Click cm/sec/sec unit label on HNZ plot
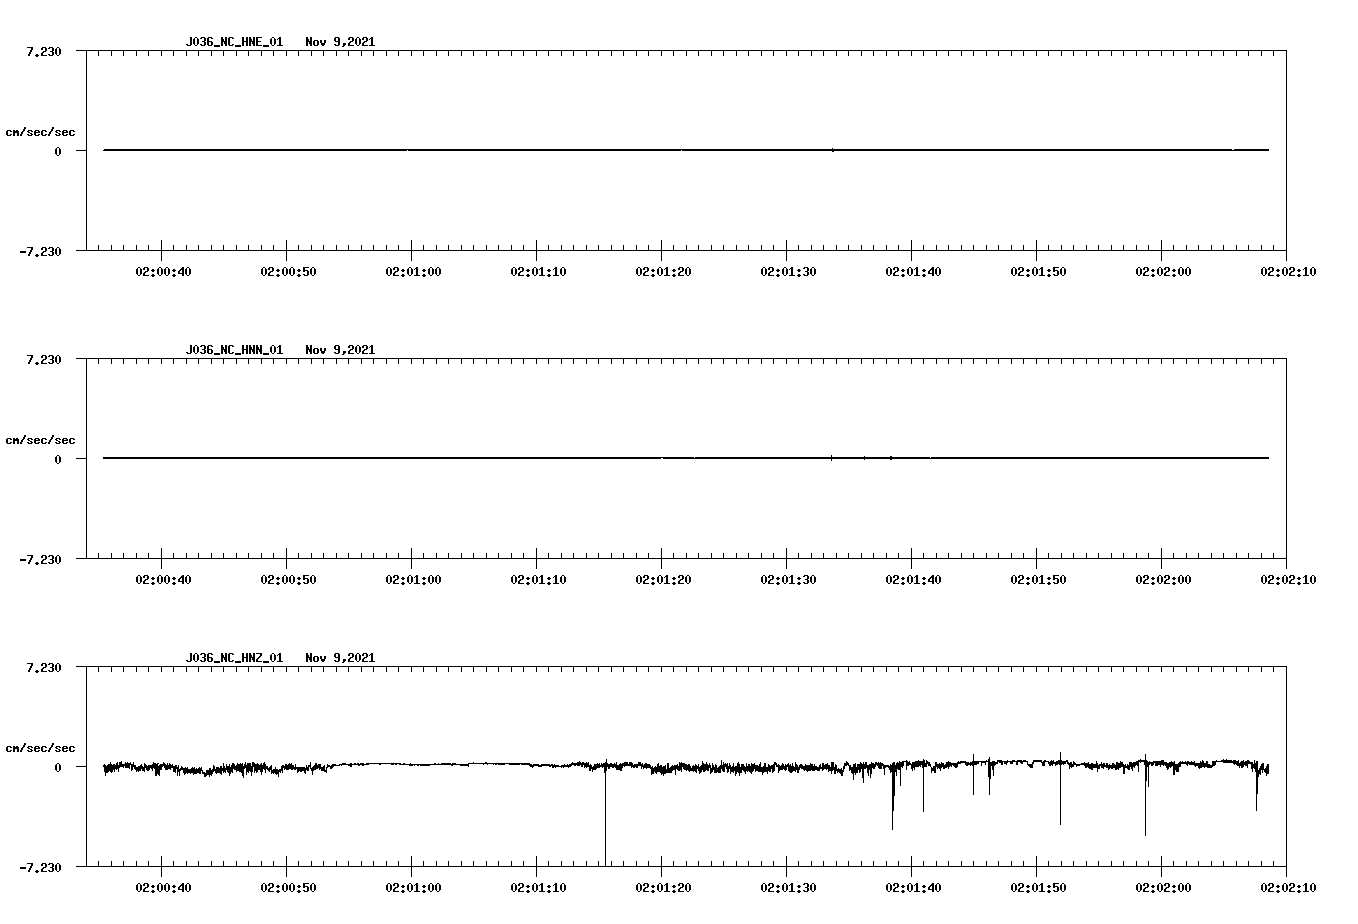The width and height of the screenshot is (1358, 924). point(40,748)
